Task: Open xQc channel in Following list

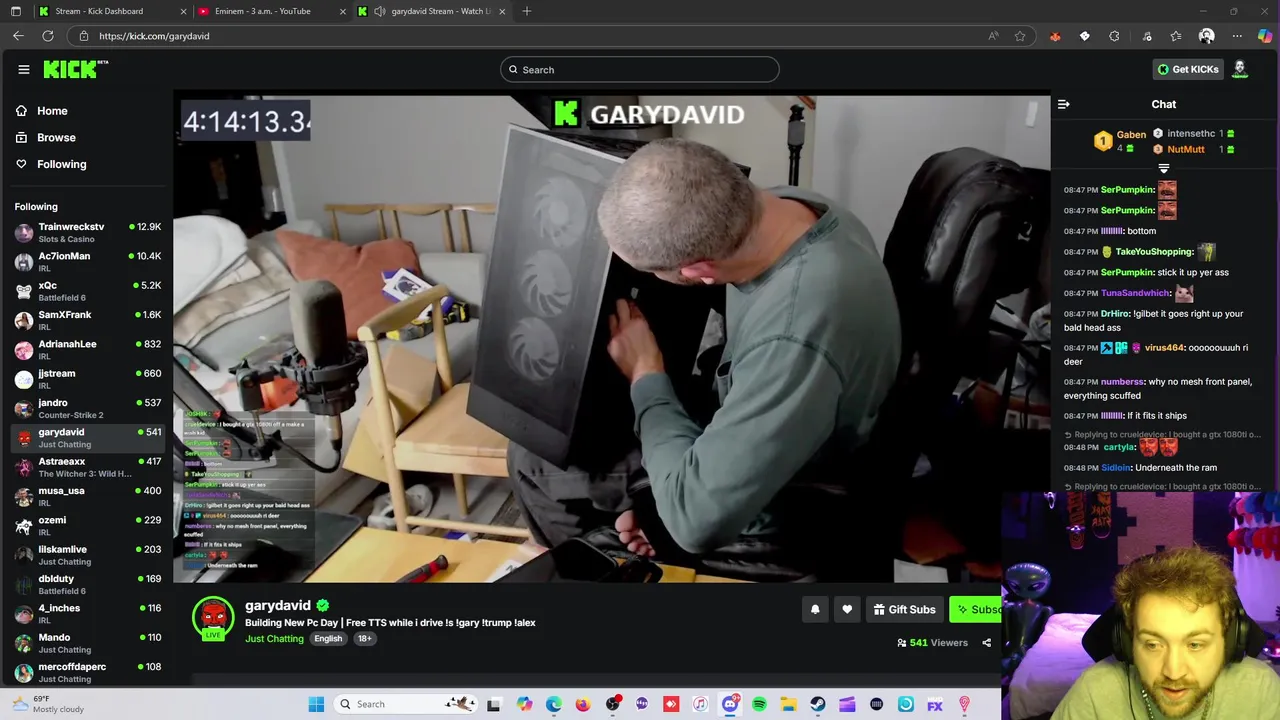Action: (87, 291)
